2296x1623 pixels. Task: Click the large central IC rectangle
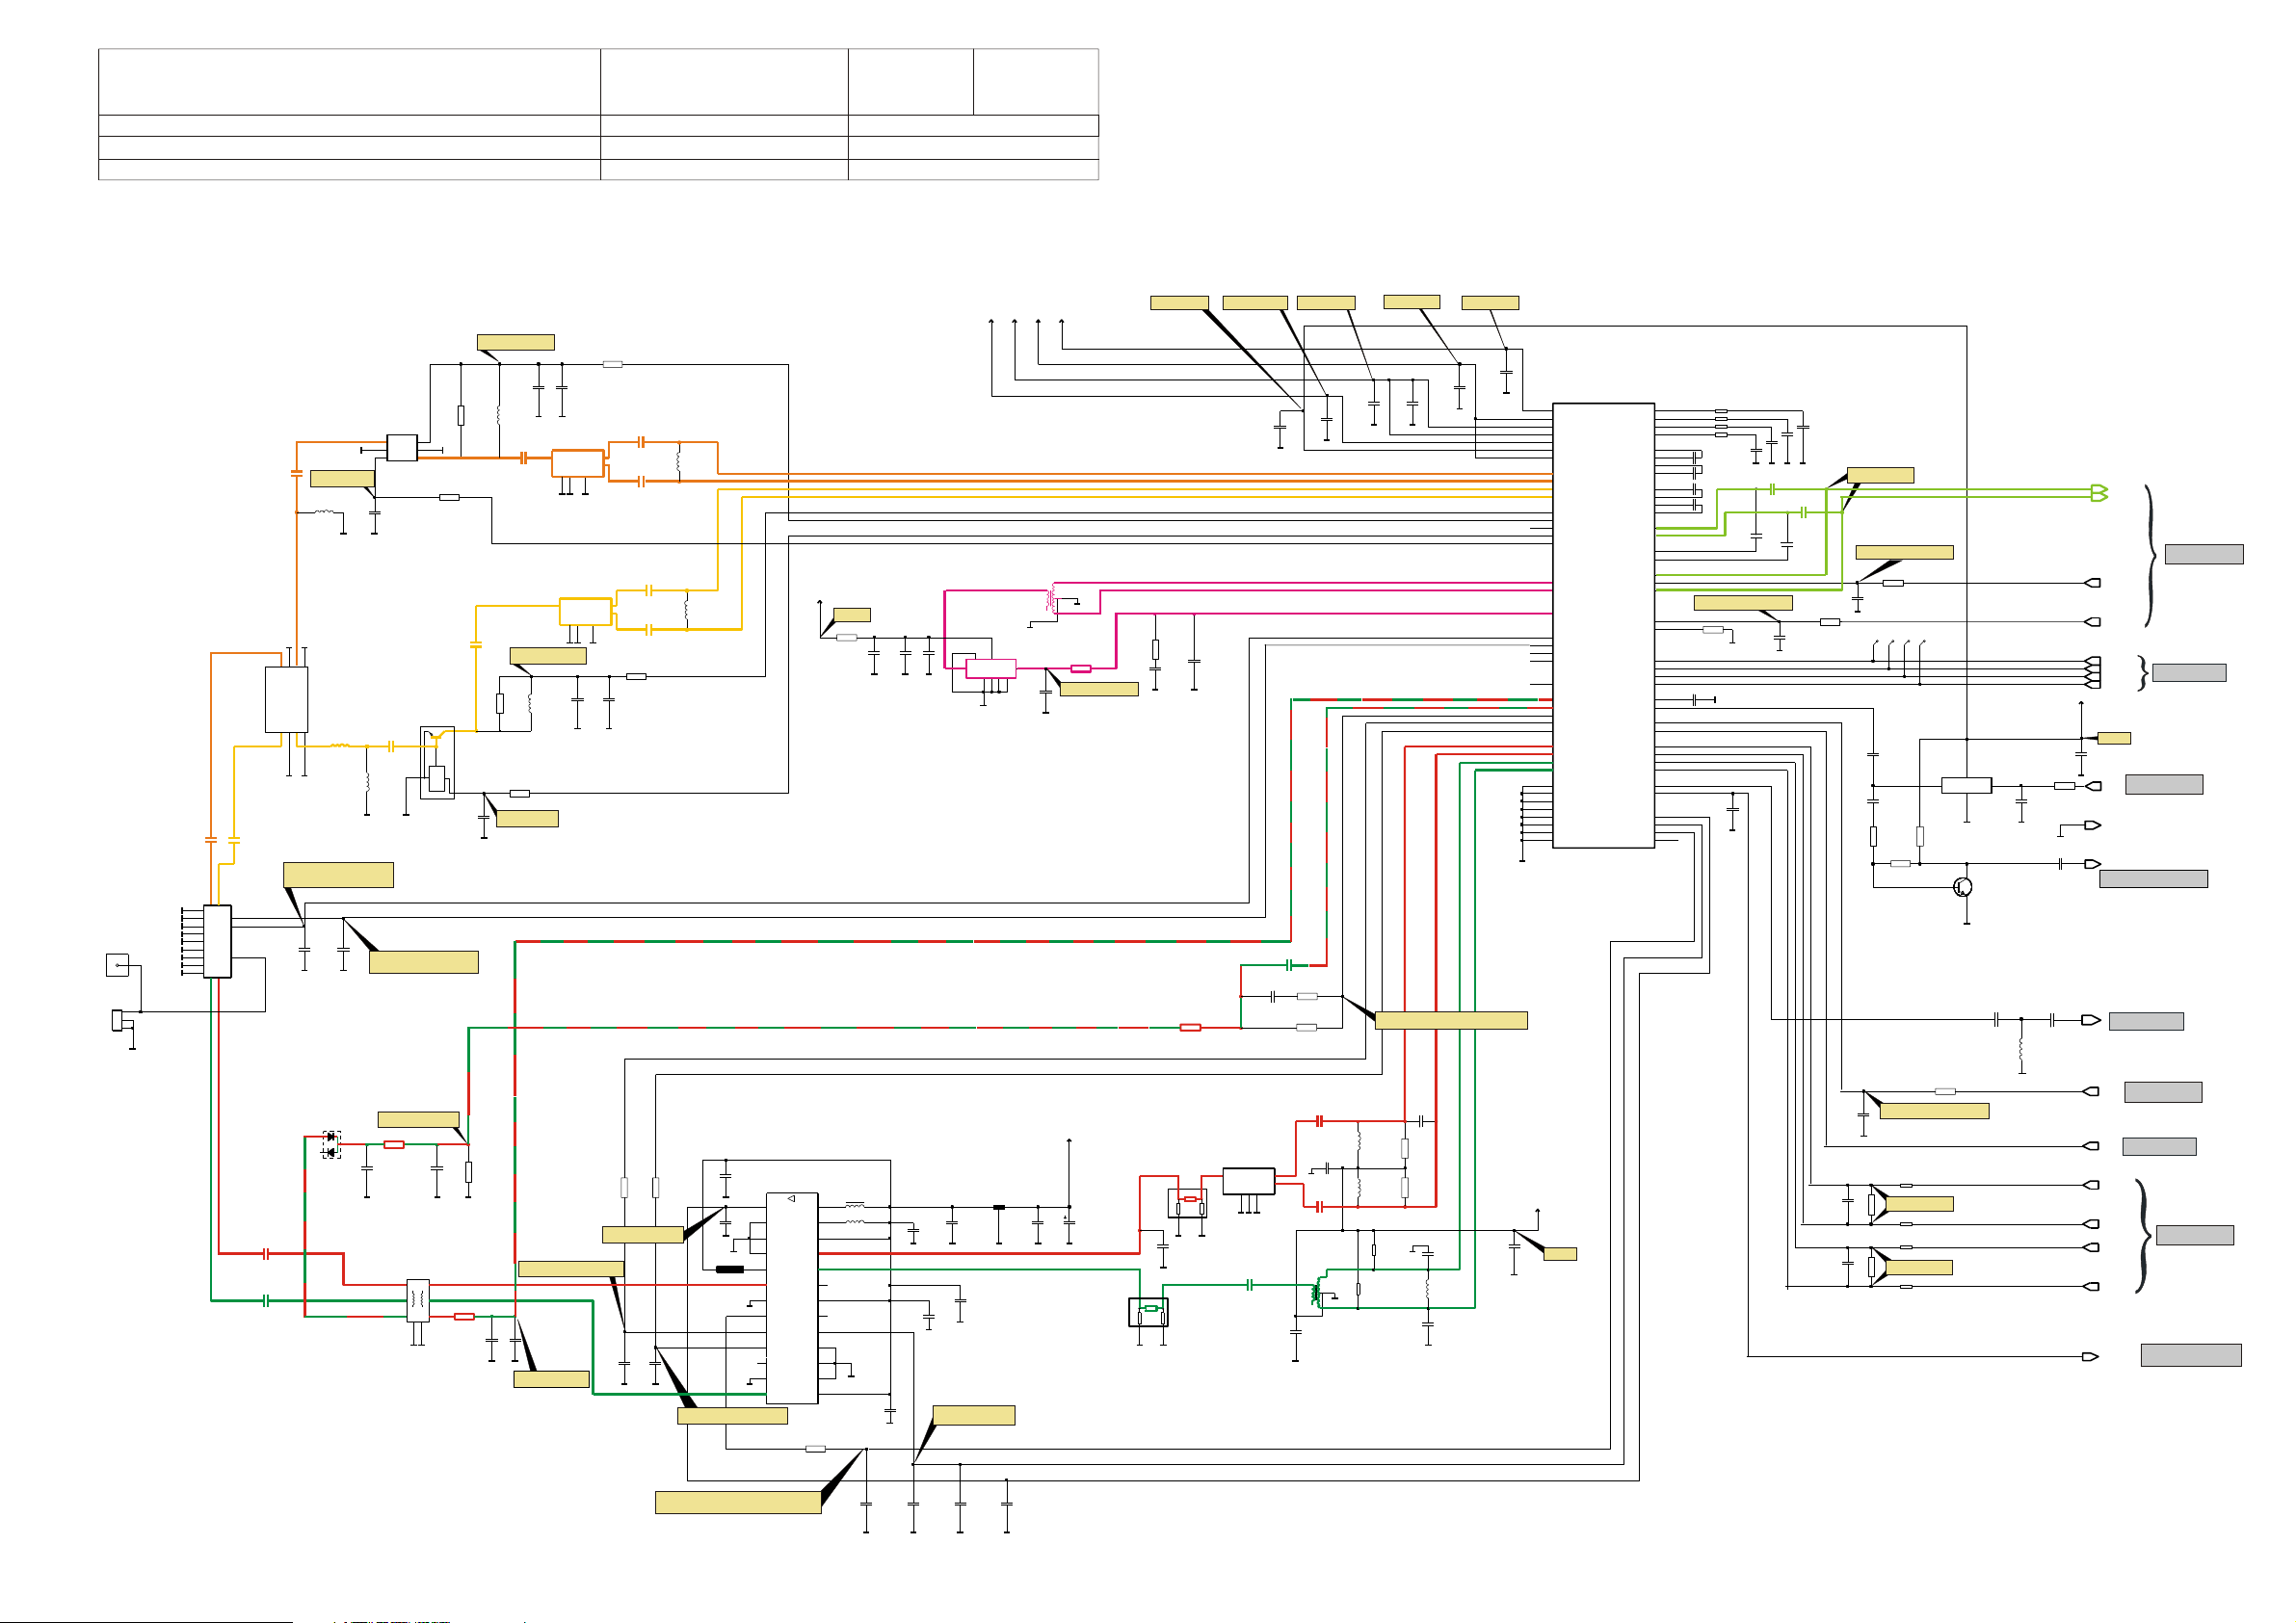tap(1603, 625)
